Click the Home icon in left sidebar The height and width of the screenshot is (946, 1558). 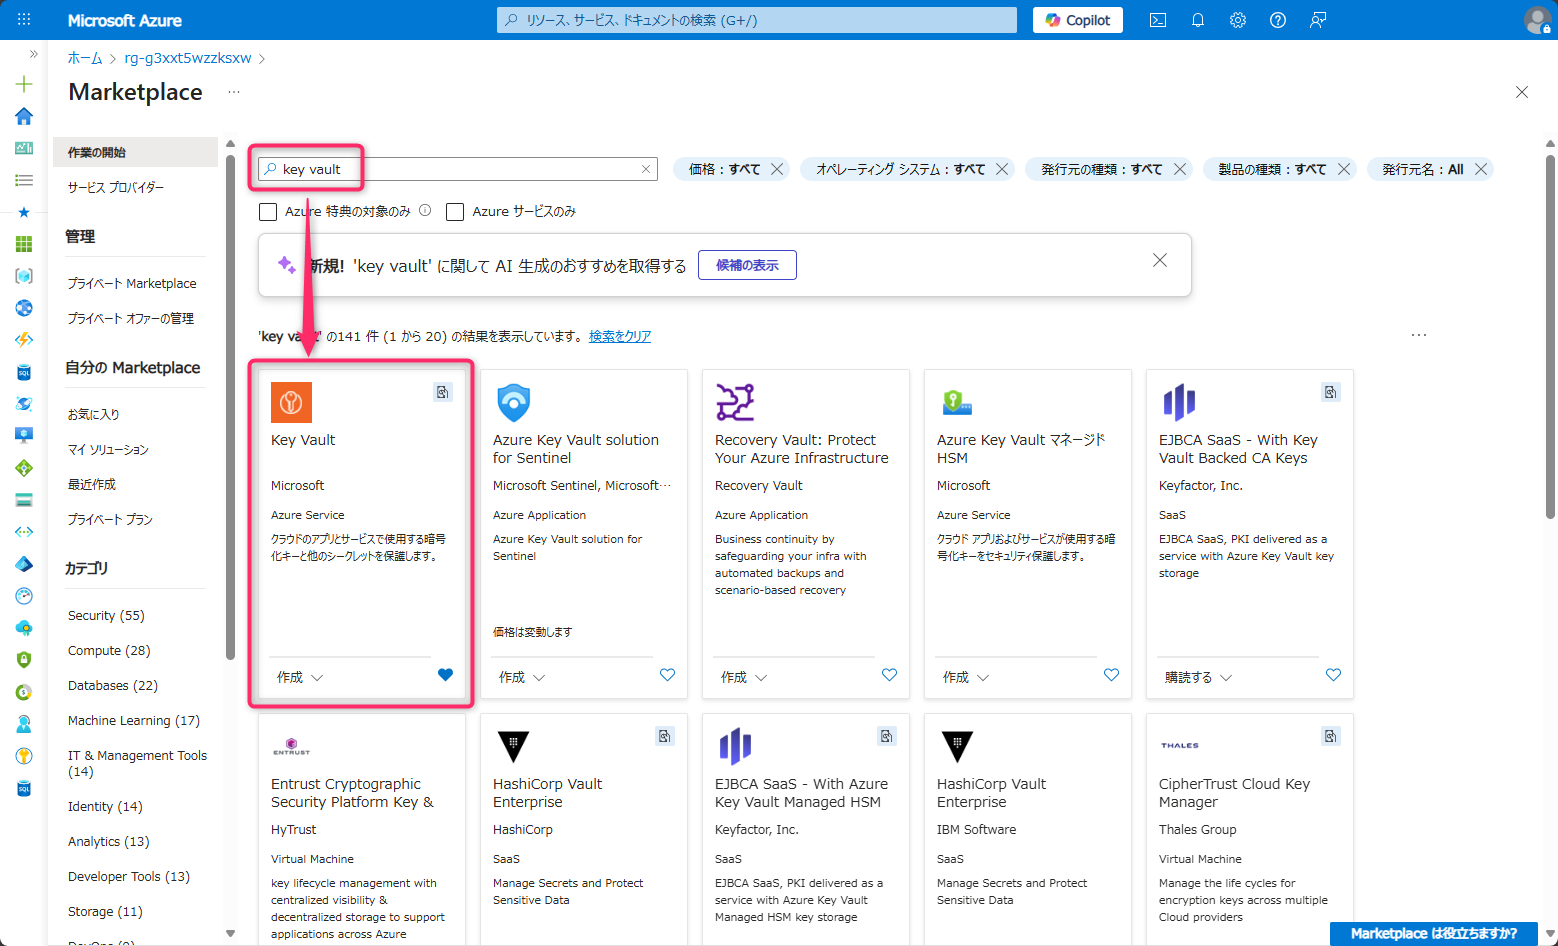pyautogui.click(x=24, y=116)
